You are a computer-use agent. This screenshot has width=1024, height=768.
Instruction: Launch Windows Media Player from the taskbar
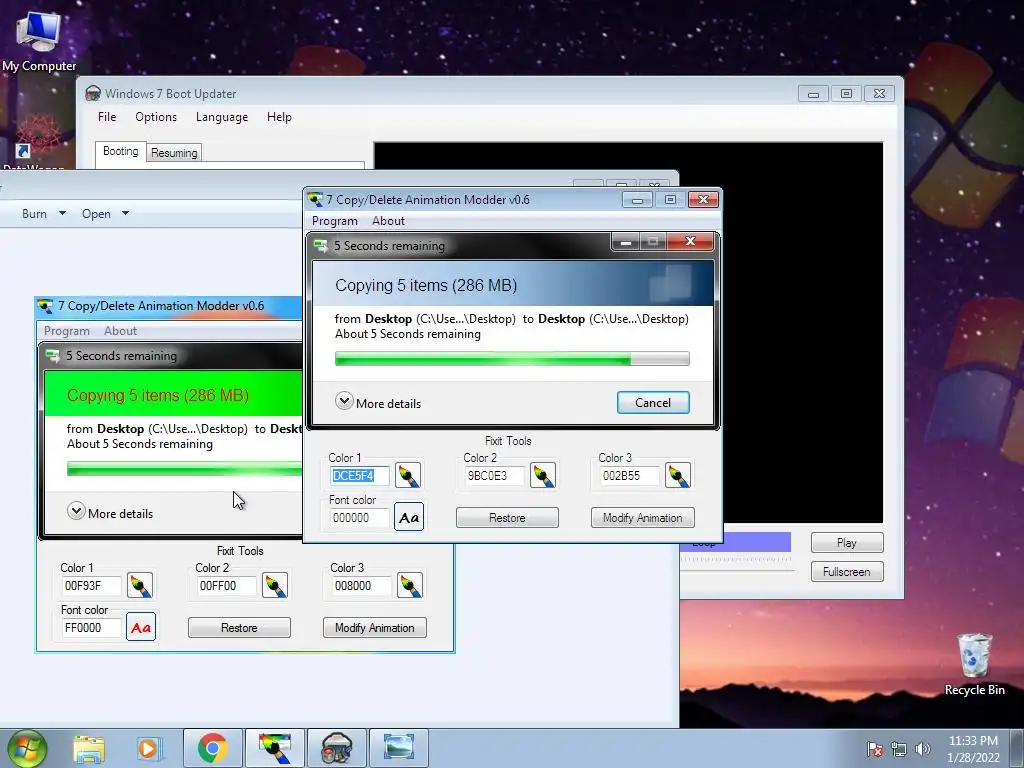click(x=148, y=748)
